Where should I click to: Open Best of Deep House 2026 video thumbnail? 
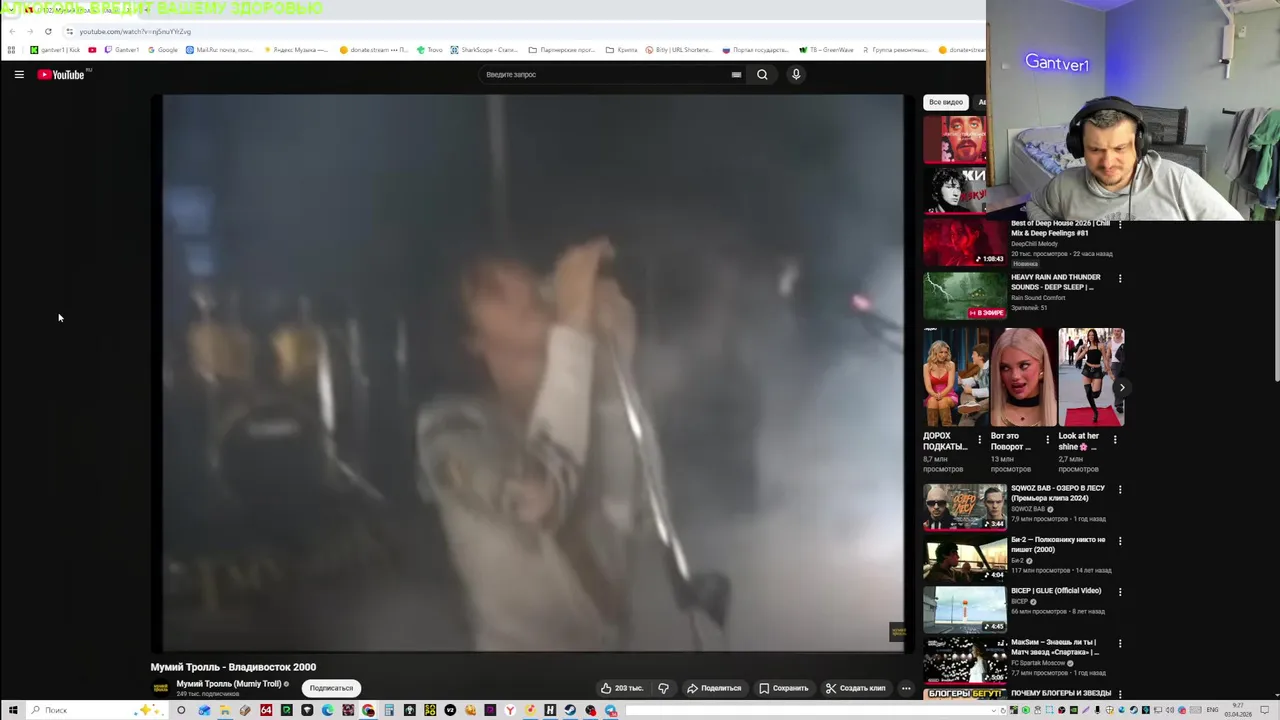pyautogui.click(x=964, y=243)
